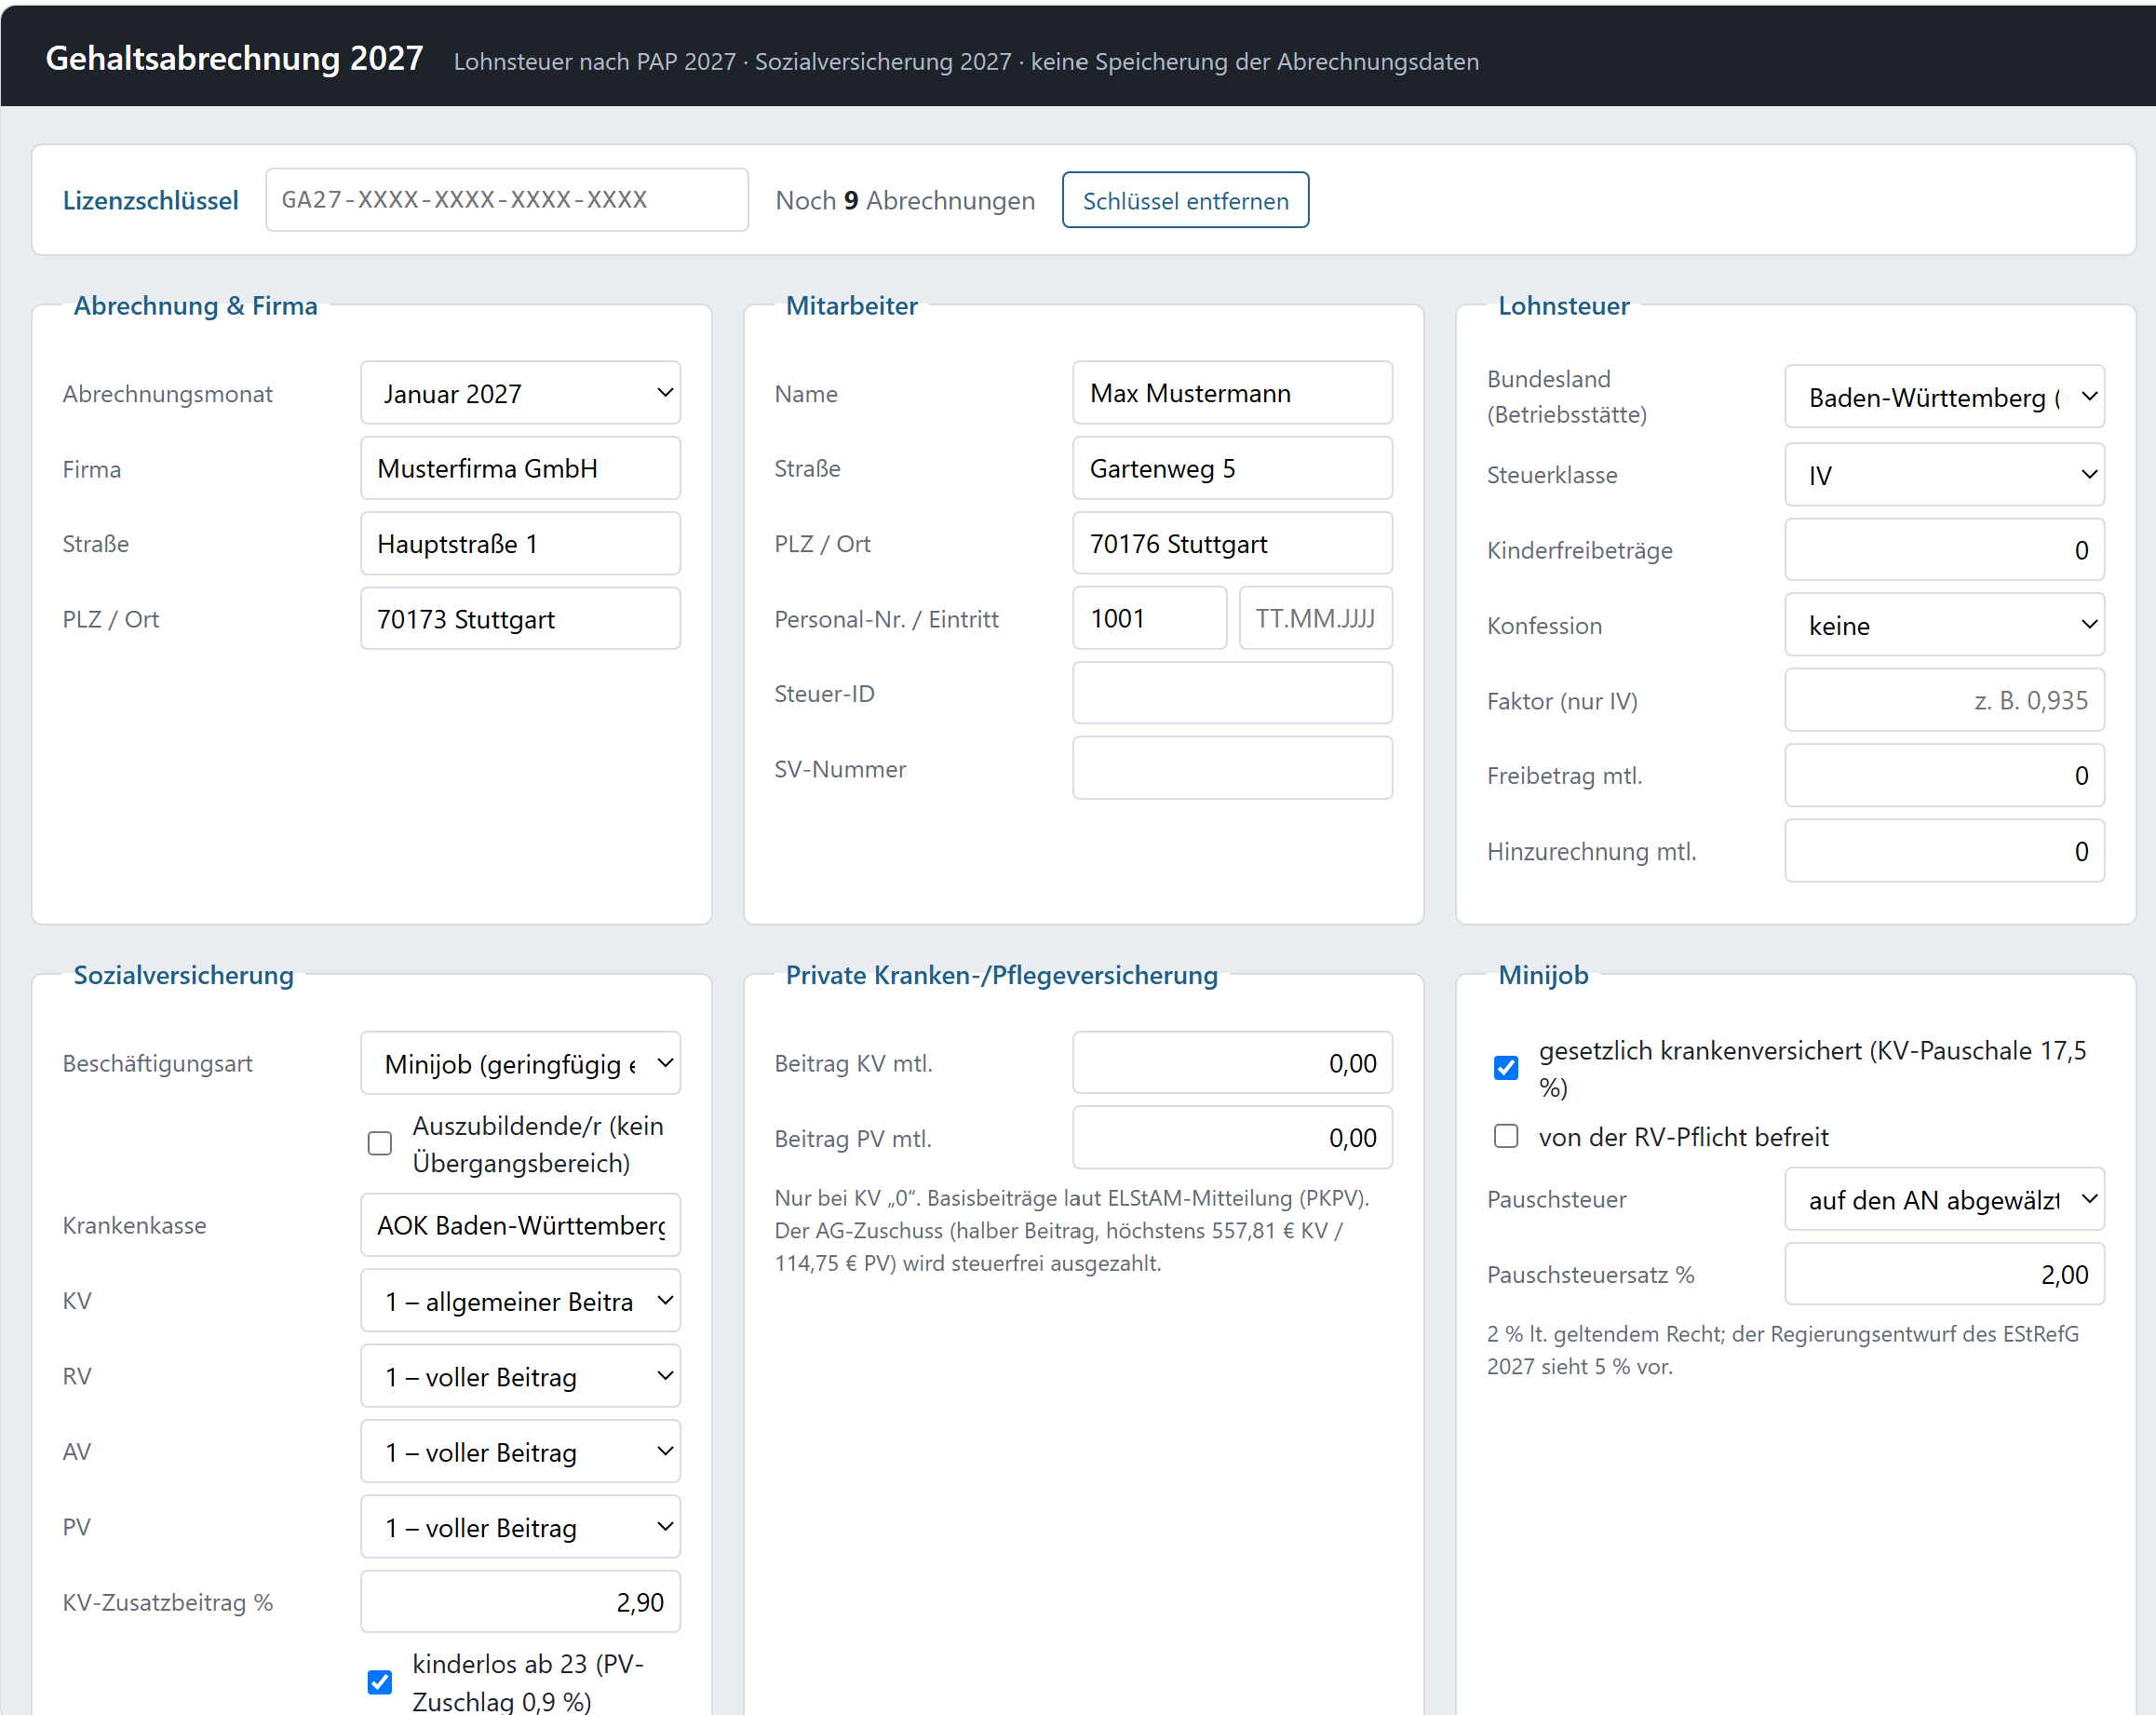Open the Bundesland dropdown

tap(1944, 397)
